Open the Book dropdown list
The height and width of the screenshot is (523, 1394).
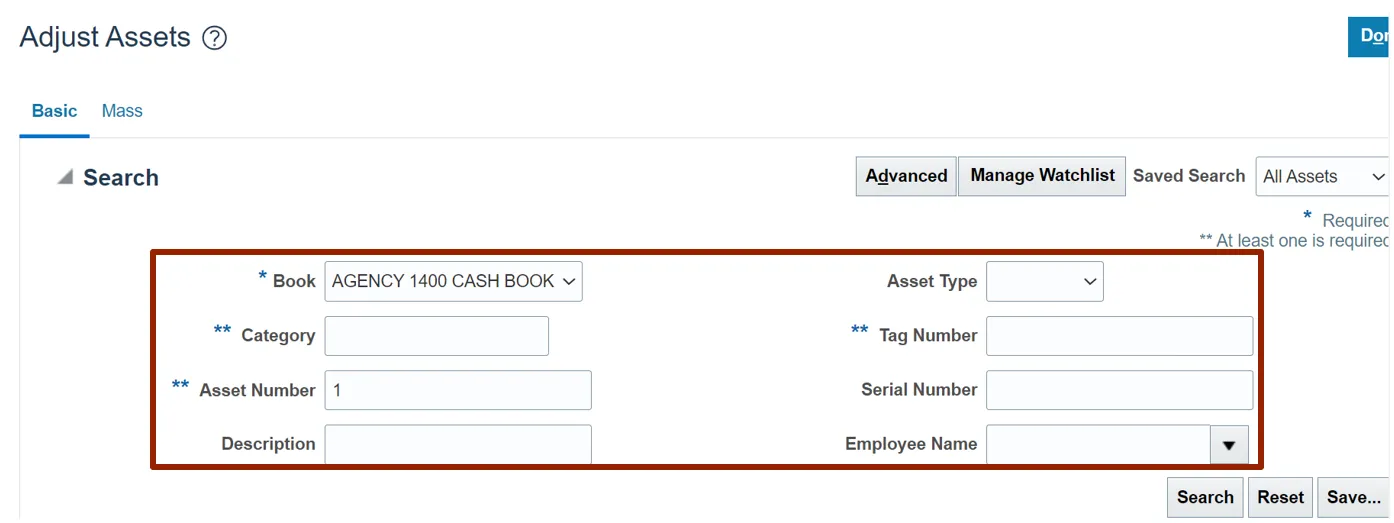(x=453, y=282)
